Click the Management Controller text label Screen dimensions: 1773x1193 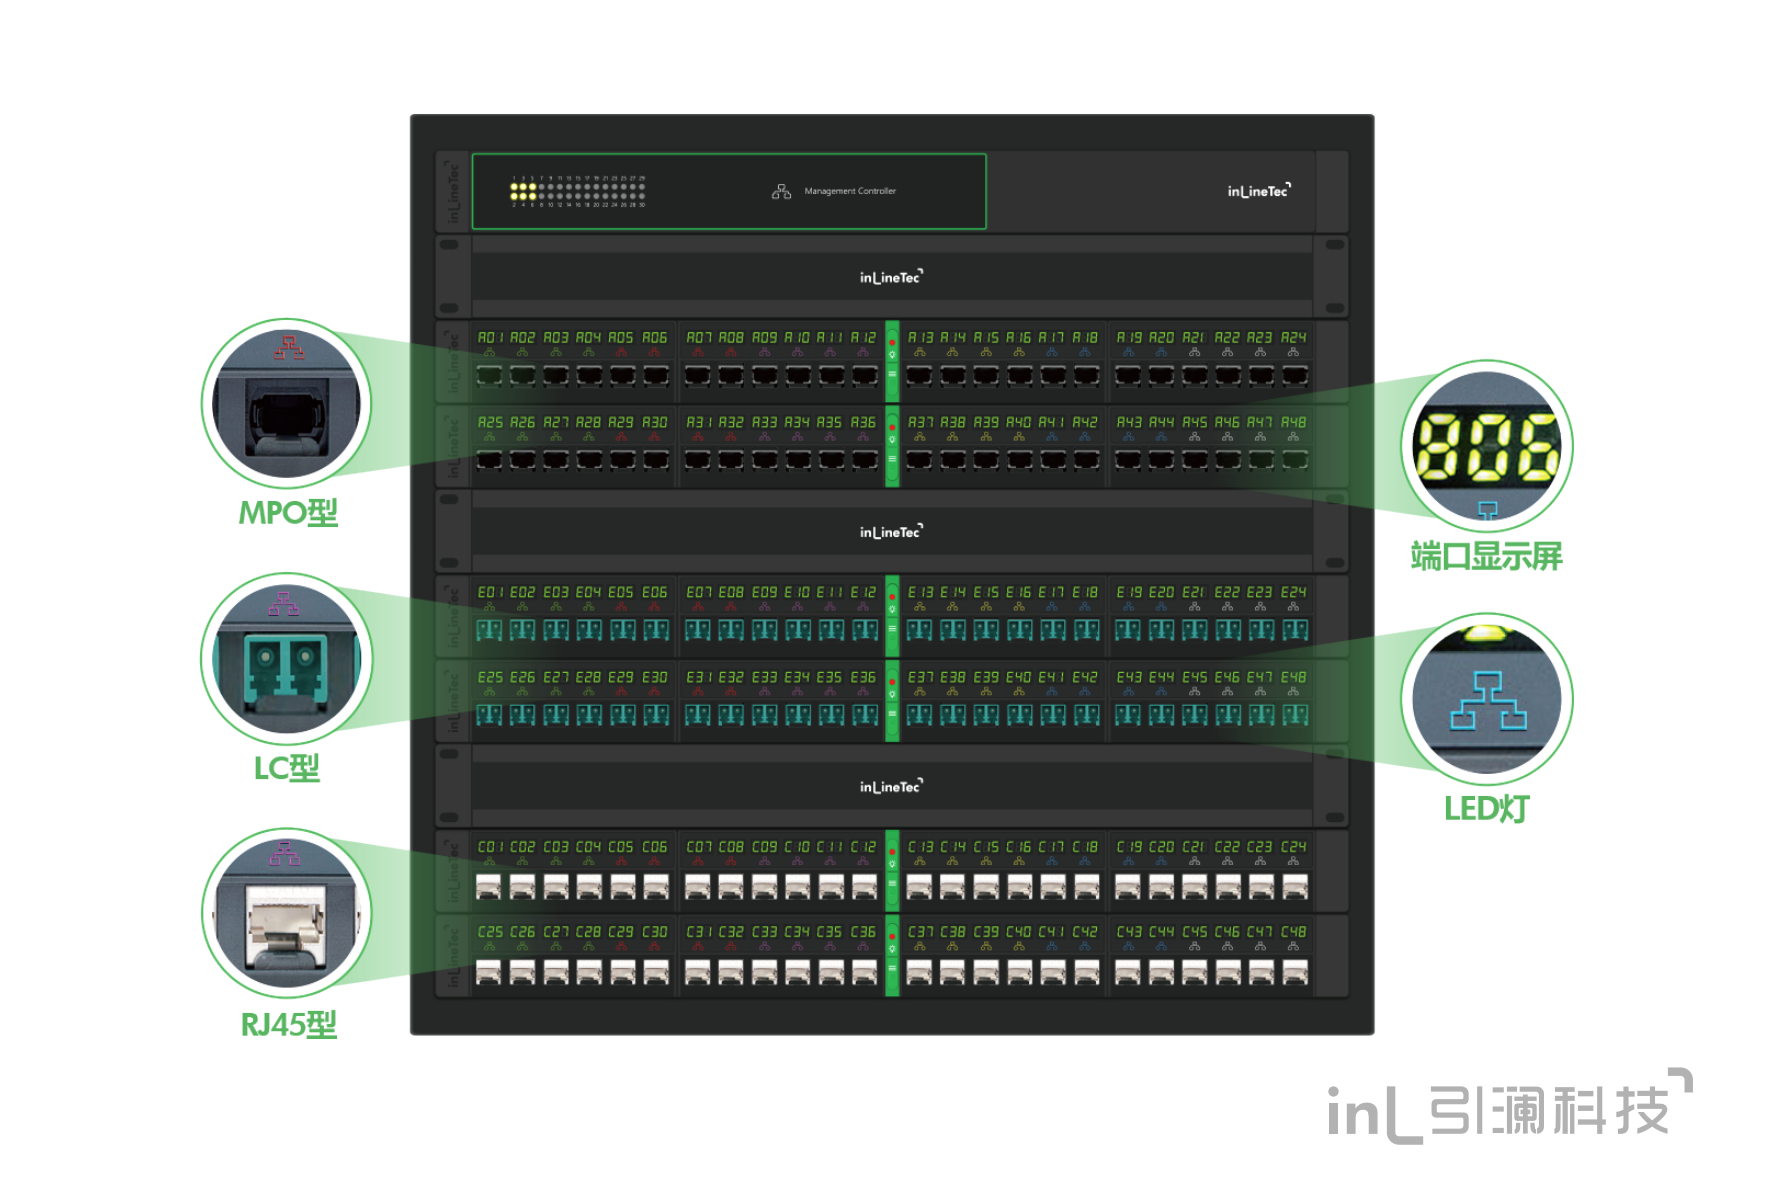(x=850, y=191)
